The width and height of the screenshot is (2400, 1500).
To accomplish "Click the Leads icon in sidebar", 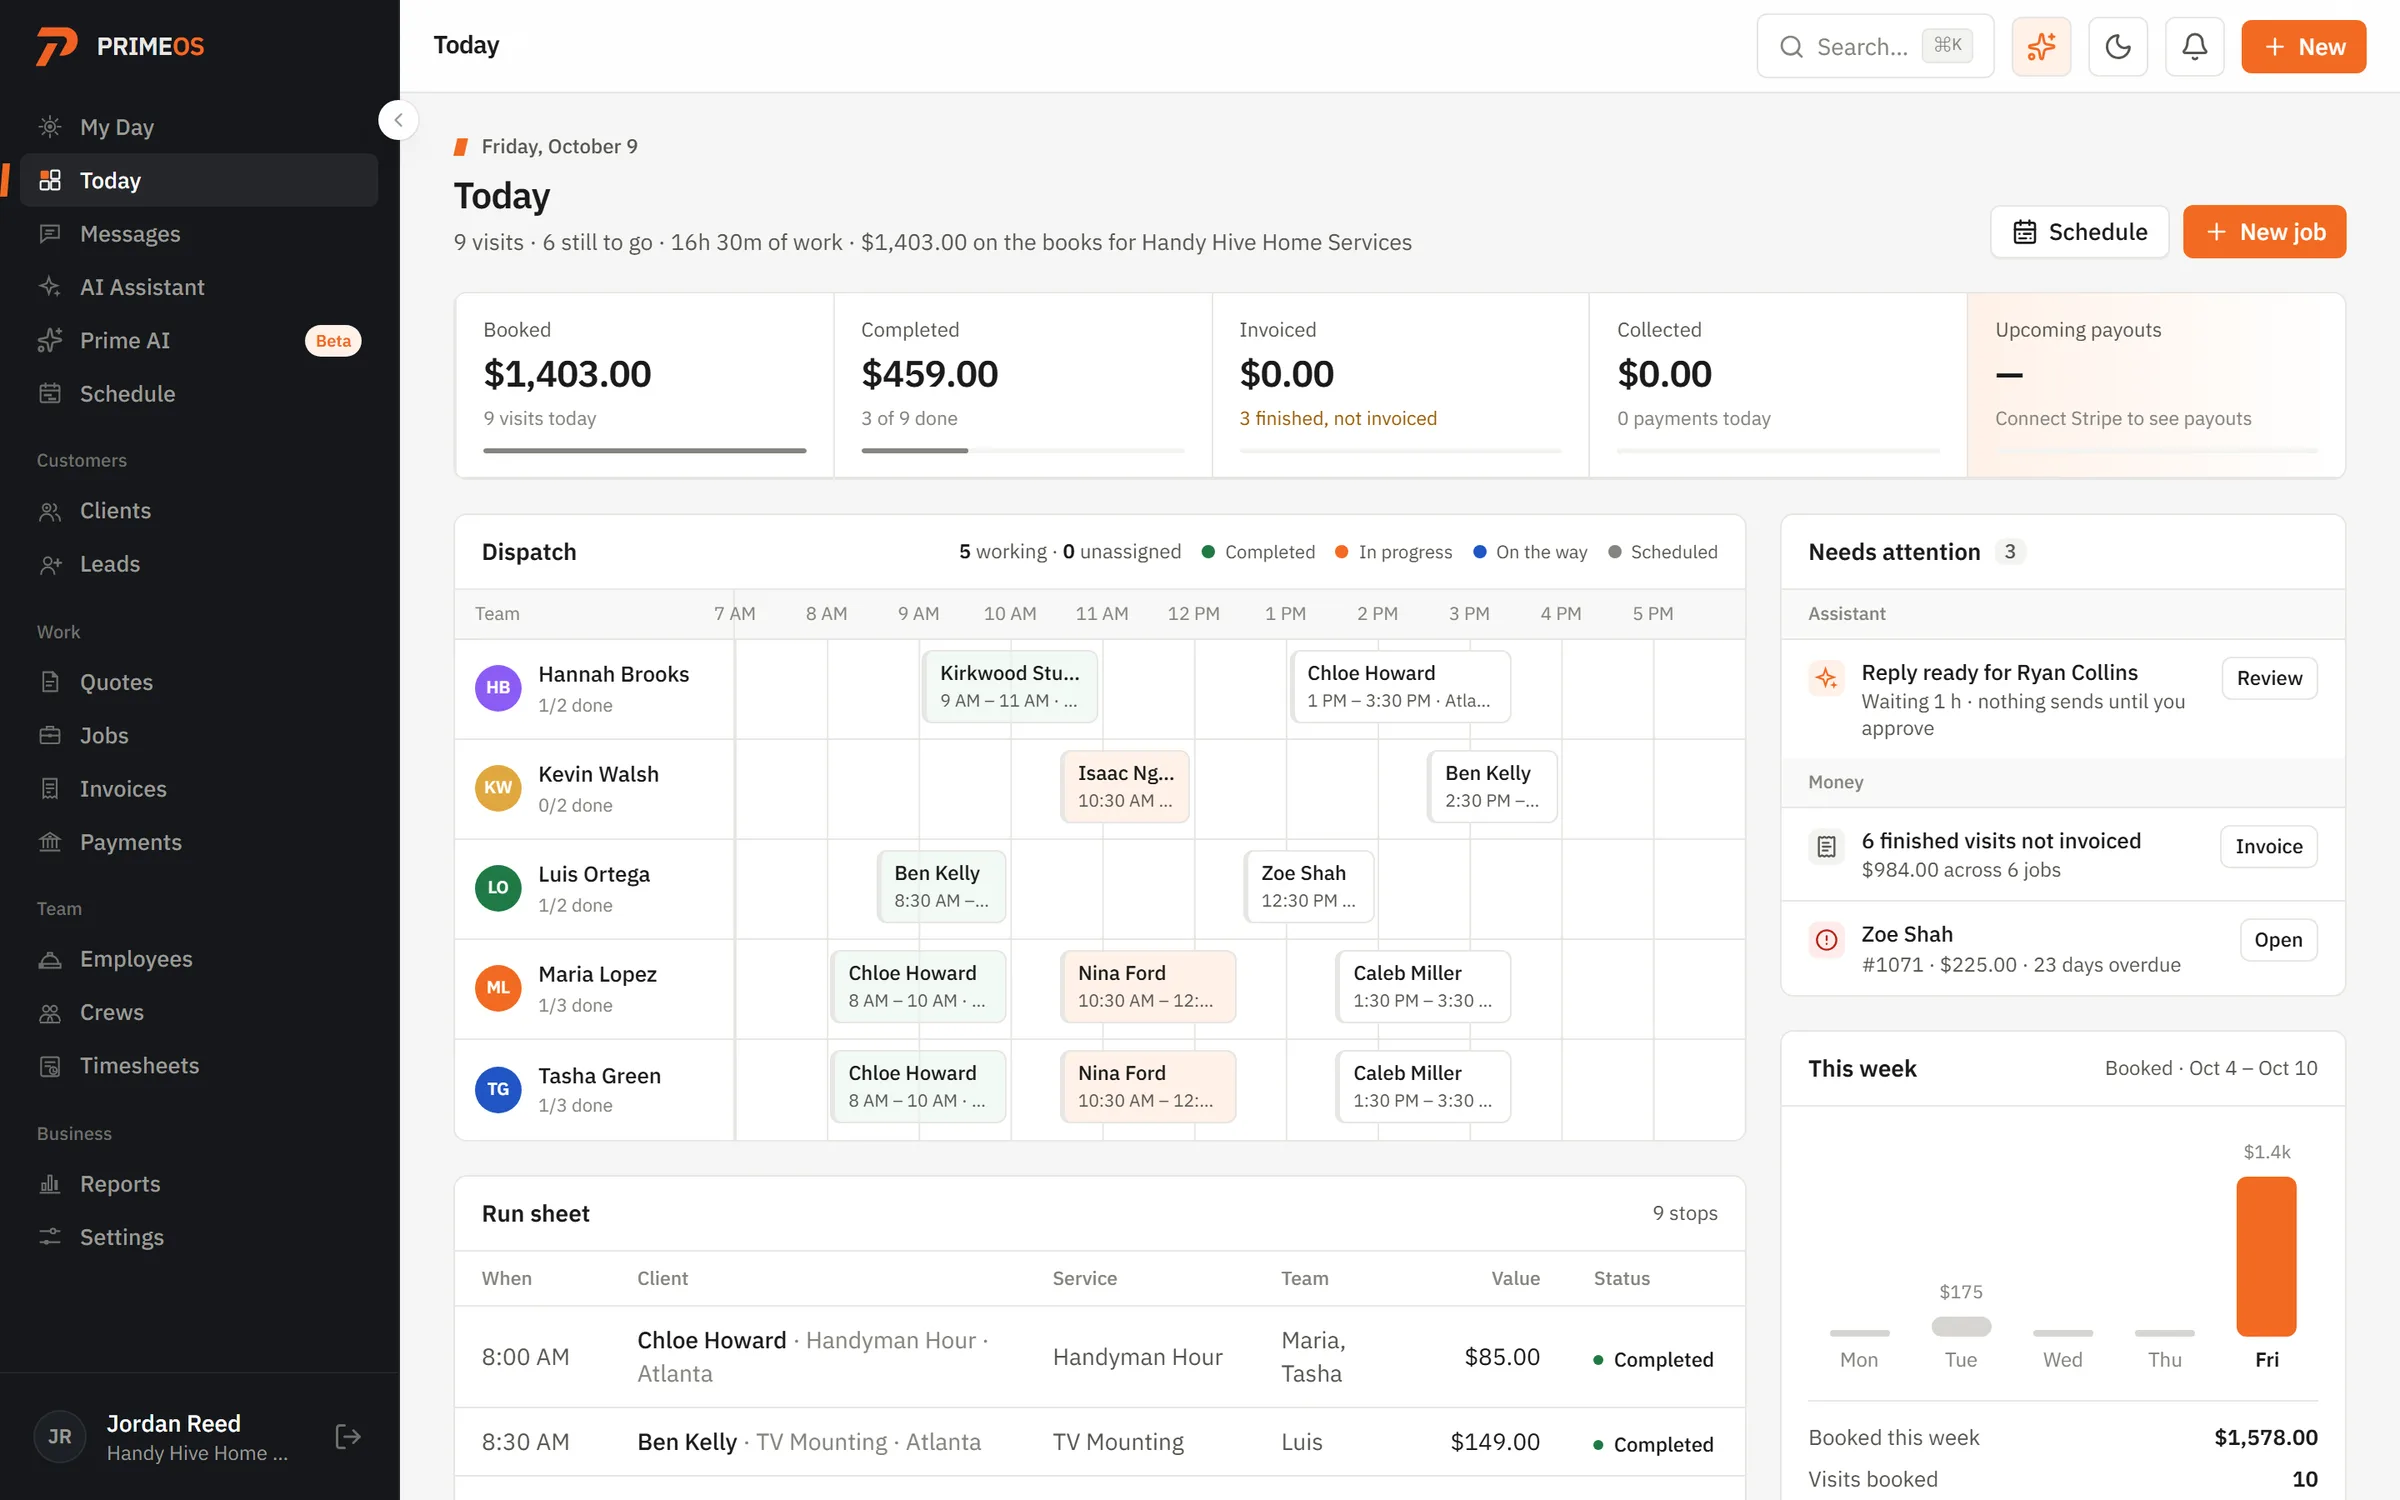I will pyautogui.click(x=50, y=564).
